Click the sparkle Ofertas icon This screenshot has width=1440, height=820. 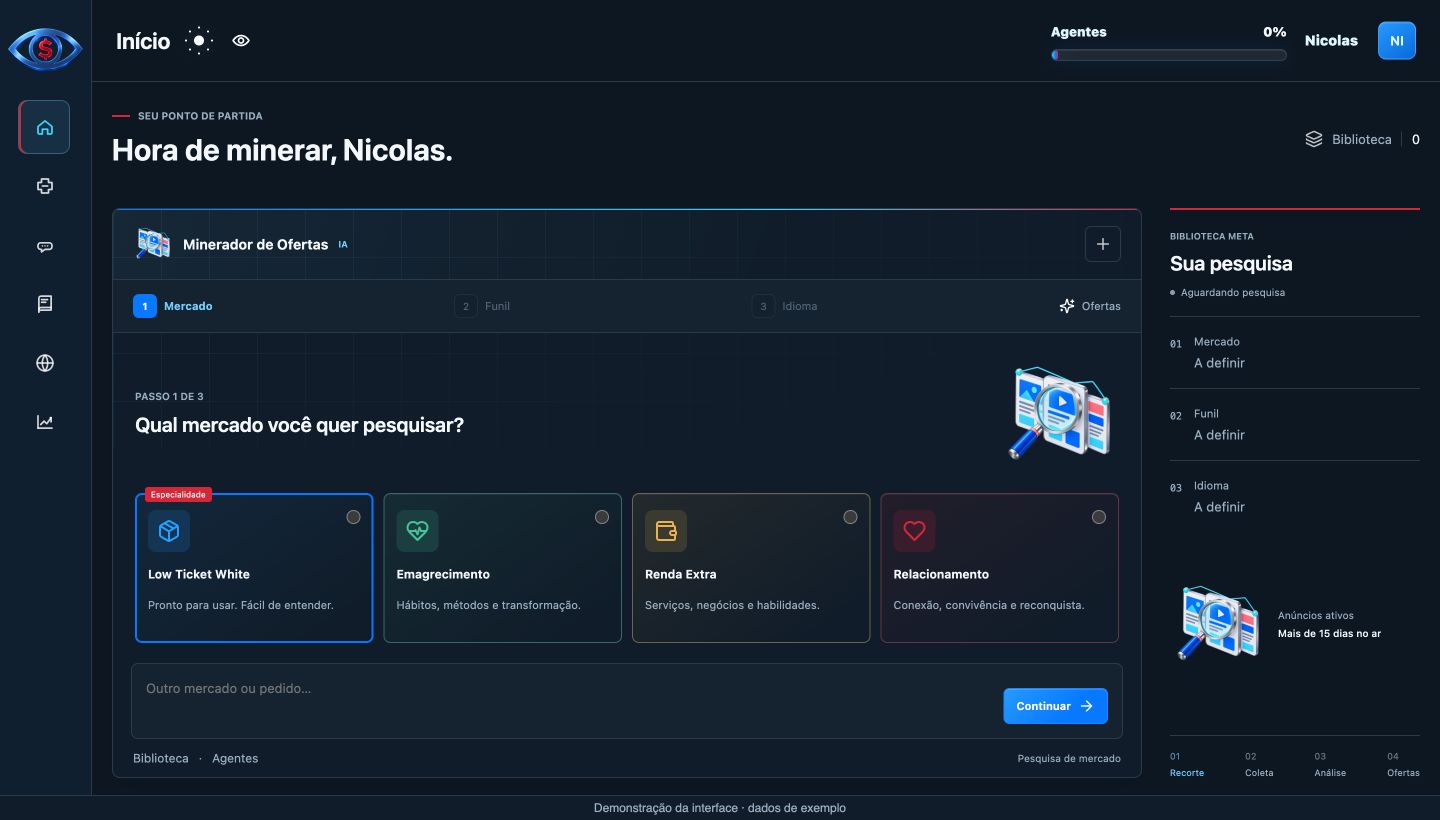coord(1067,306)
